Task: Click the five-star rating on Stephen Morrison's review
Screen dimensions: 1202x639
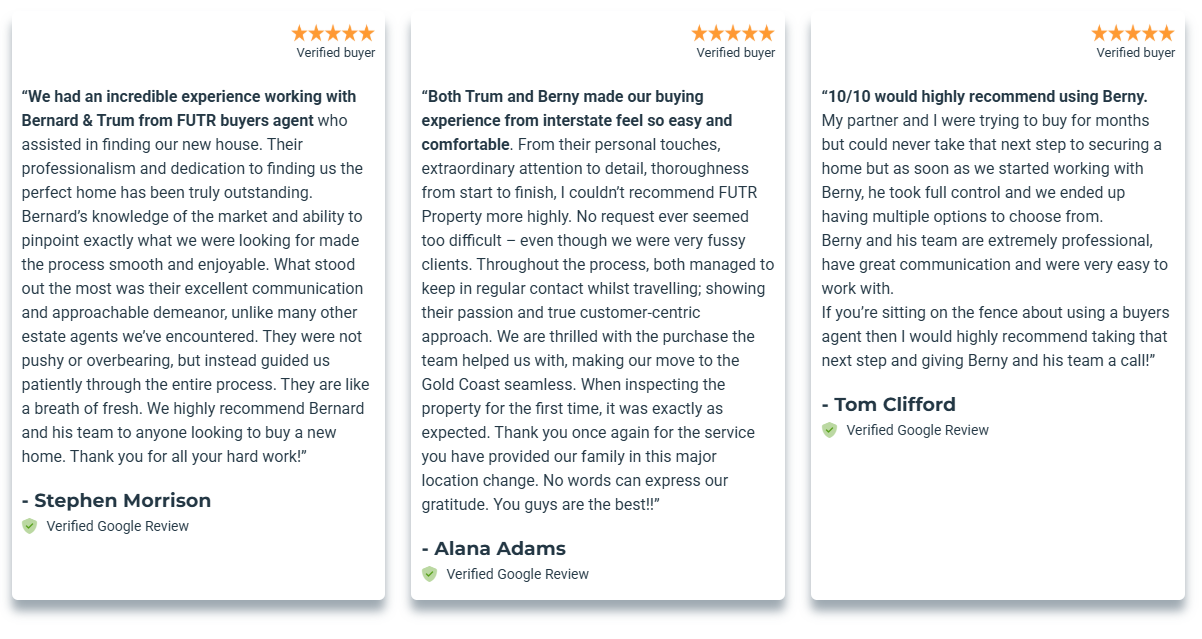Action: (333, 33)
